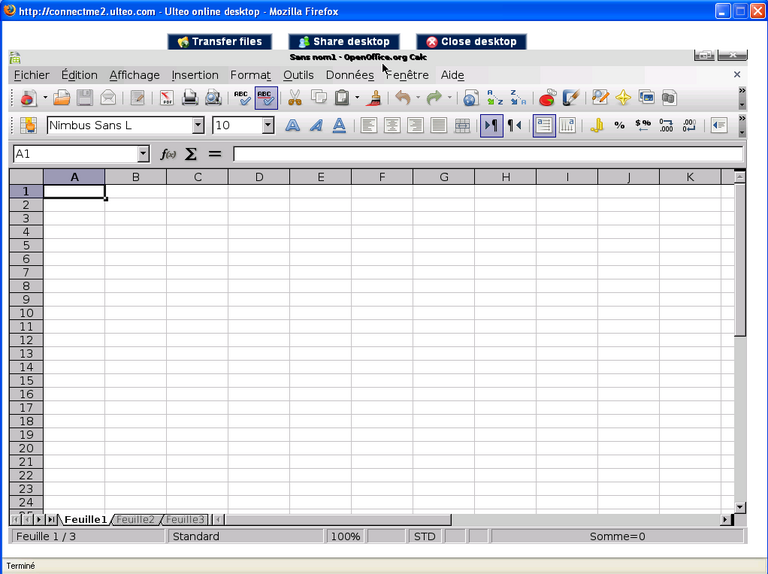Viewport: 768px width, 574px height.
Task: Click the Close desktop button
Action: 471,42
